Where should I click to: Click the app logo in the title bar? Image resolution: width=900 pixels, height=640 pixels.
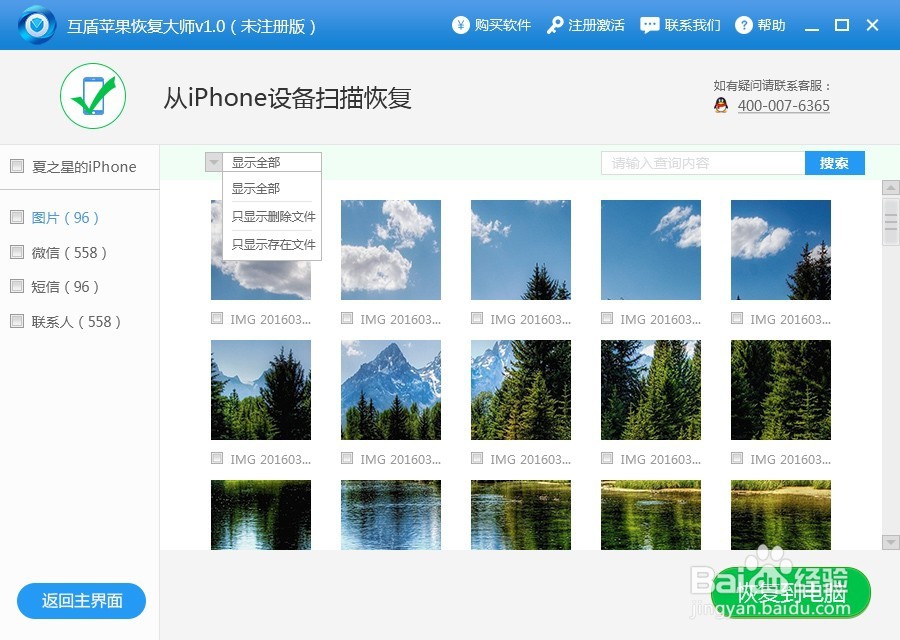tap(37, 25)
